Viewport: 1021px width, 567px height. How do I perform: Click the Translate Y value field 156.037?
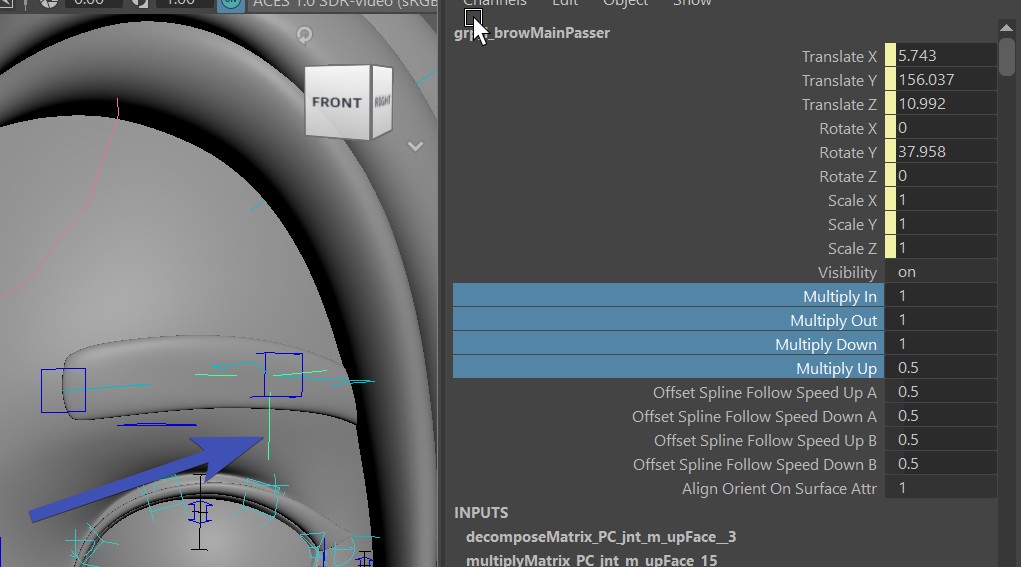coord(945,80)
